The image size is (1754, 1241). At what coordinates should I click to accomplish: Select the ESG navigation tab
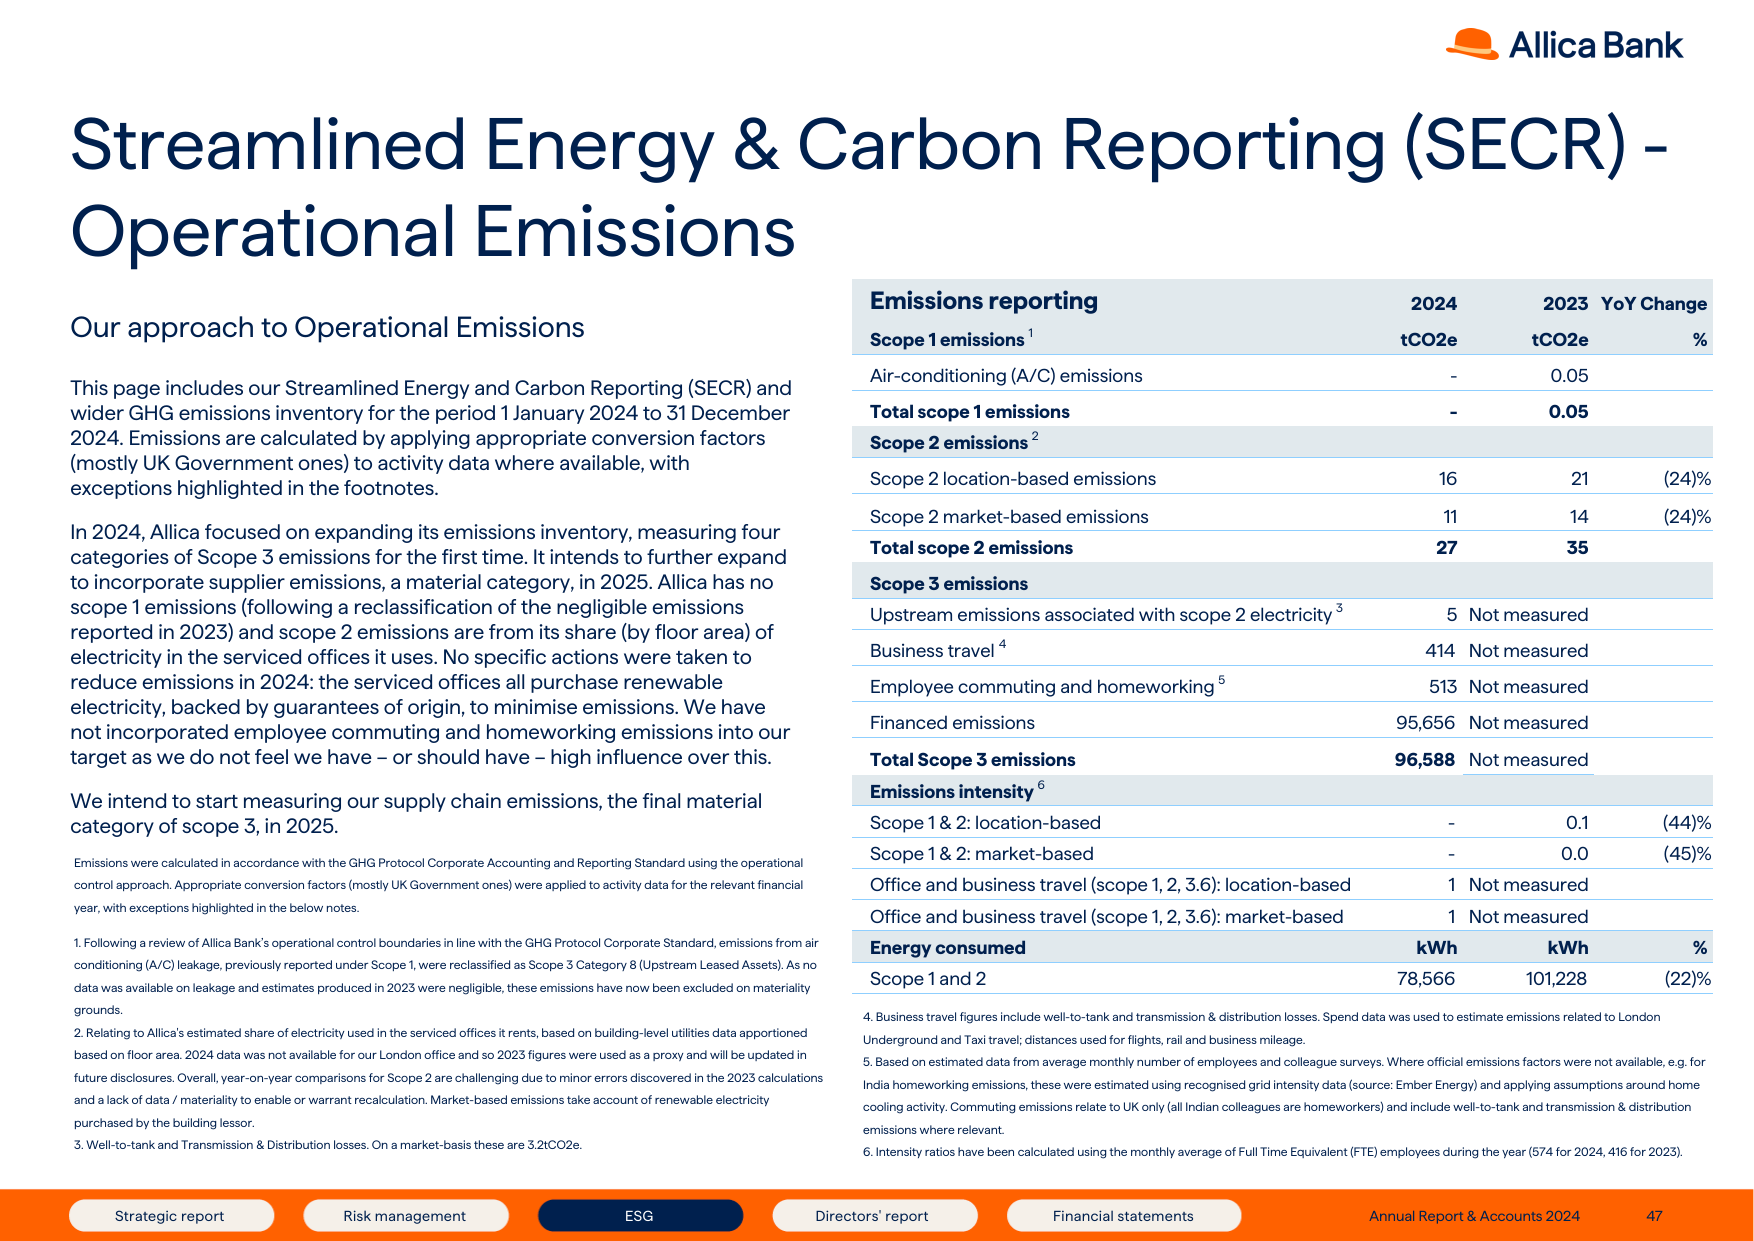click(x=640, y=1215)
